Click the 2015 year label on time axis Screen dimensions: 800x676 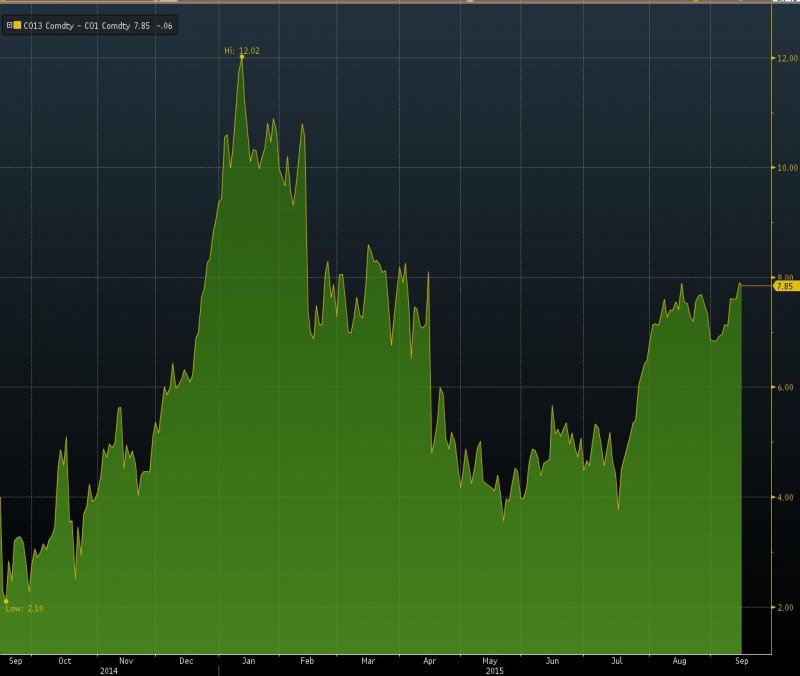pos(494,670)
